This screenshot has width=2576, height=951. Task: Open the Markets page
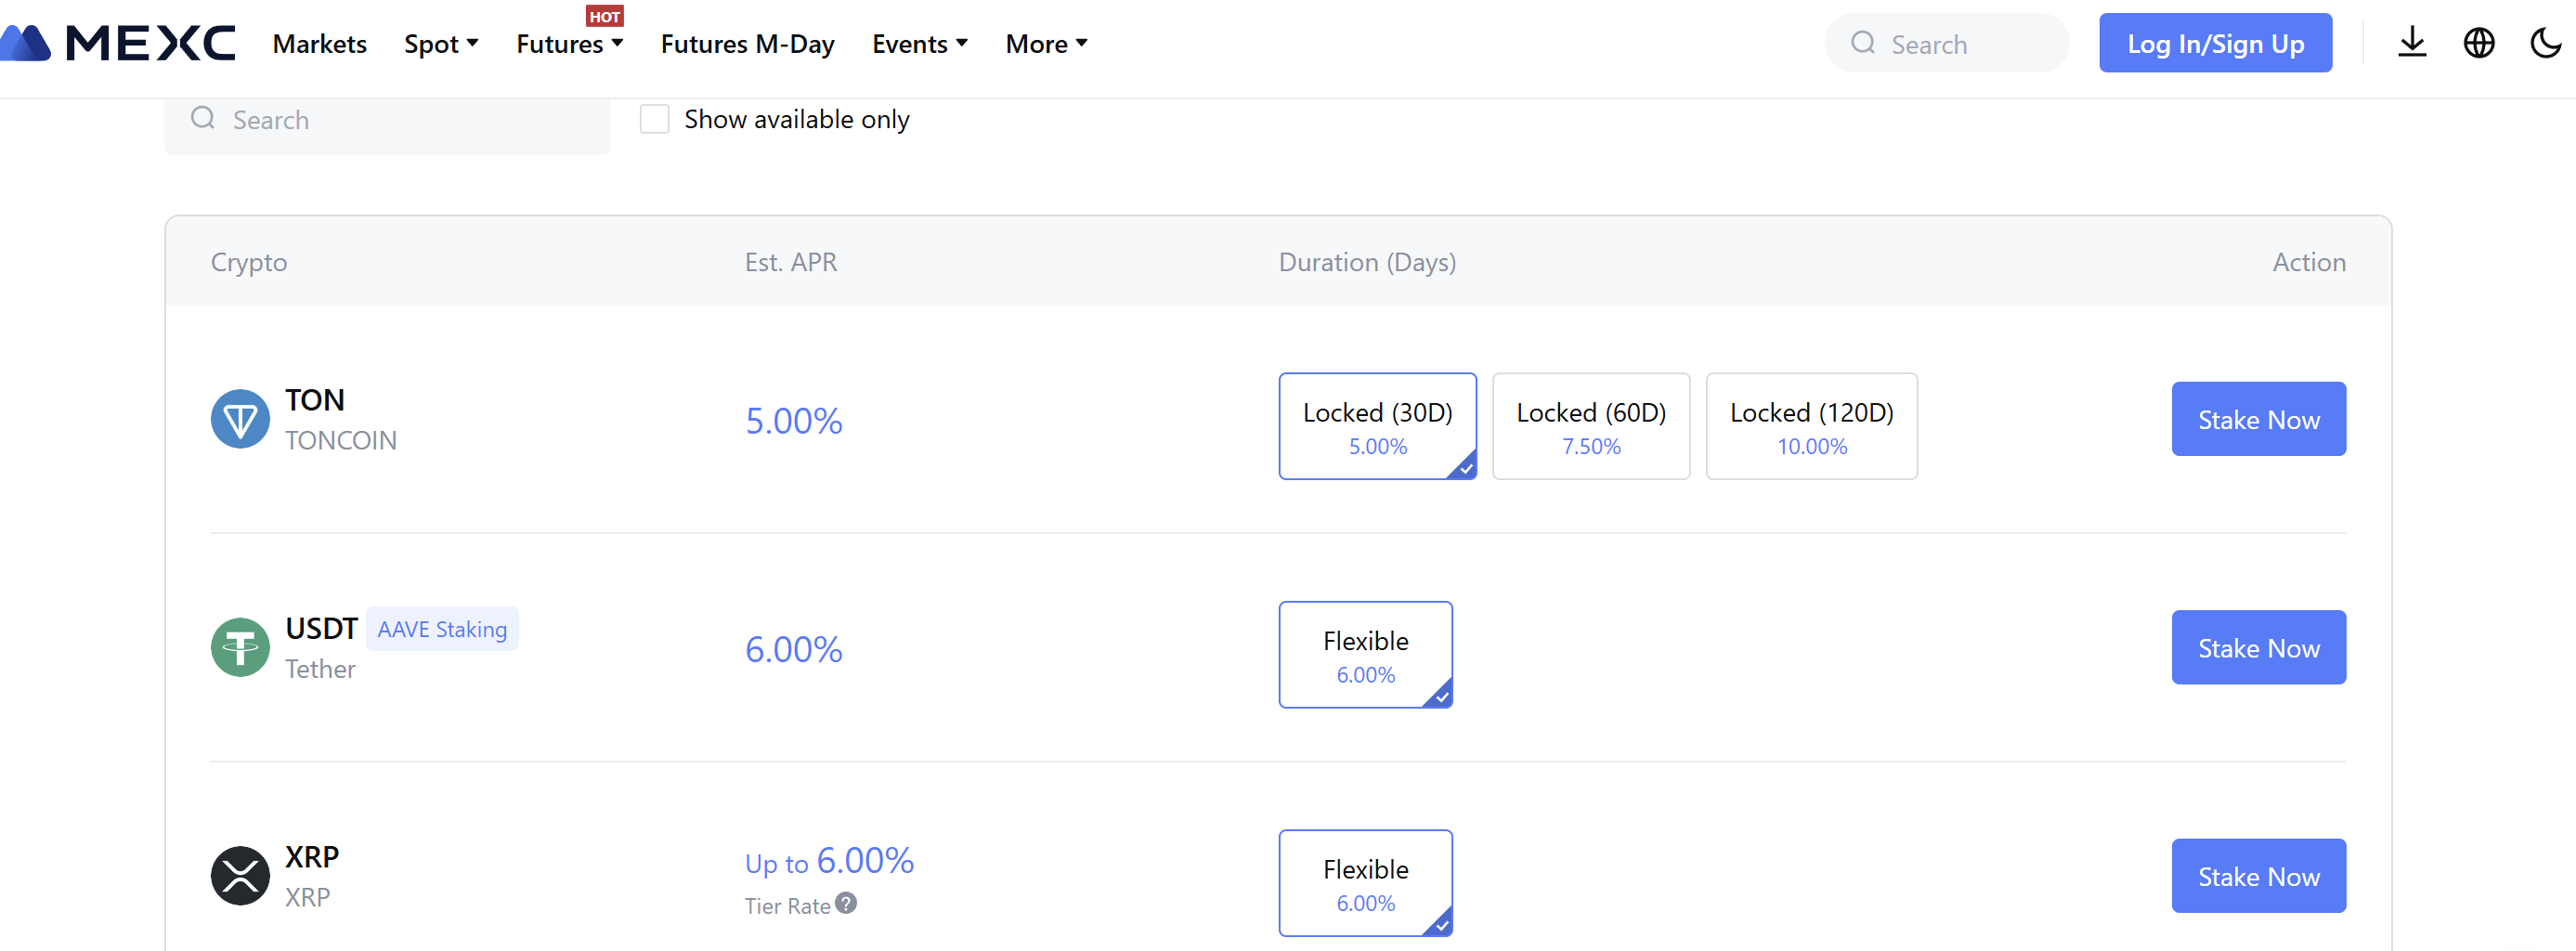[x=319, y=44]
